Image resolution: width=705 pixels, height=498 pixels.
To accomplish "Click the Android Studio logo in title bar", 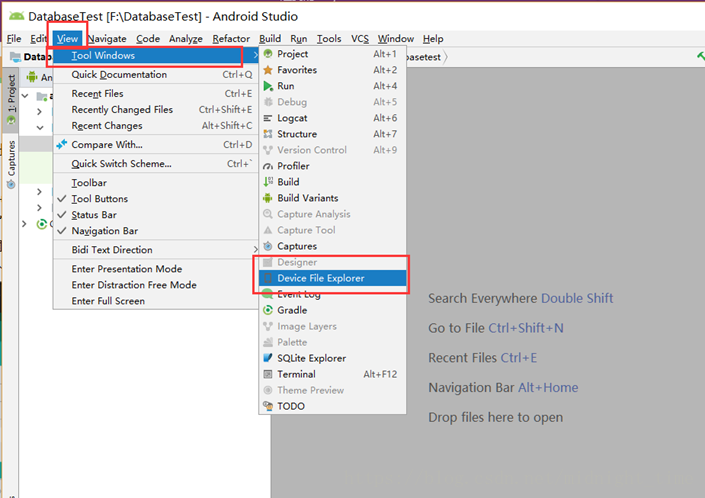I will [x=17, y=17].
